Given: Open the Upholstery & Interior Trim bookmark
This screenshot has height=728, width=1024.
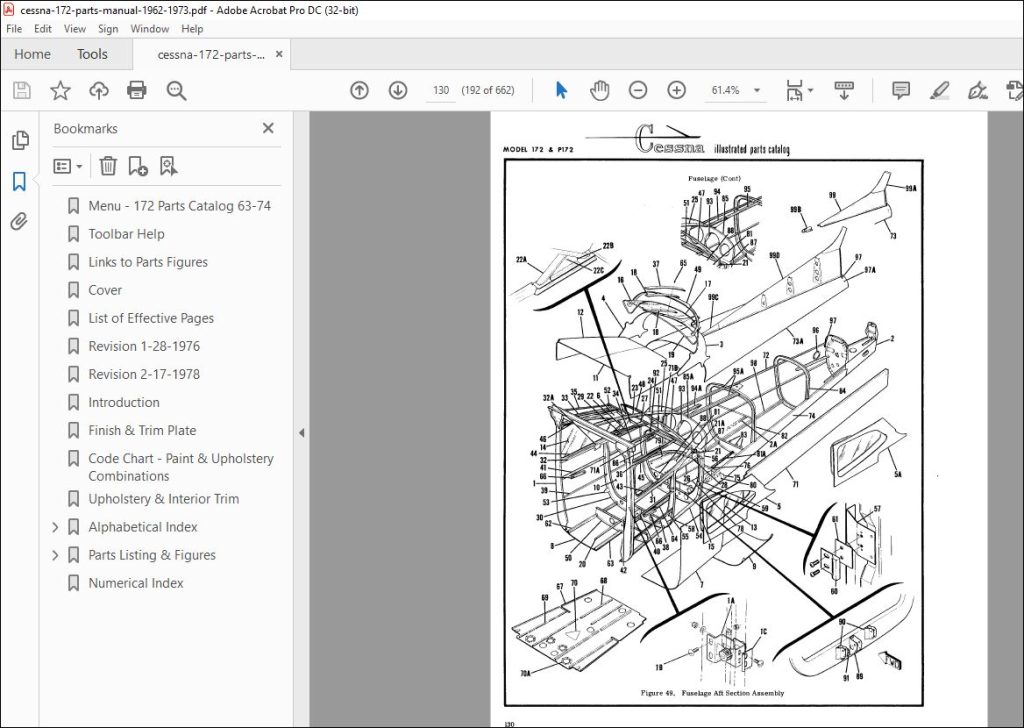Looking at the screenshot, I should [x=163, y=499].
